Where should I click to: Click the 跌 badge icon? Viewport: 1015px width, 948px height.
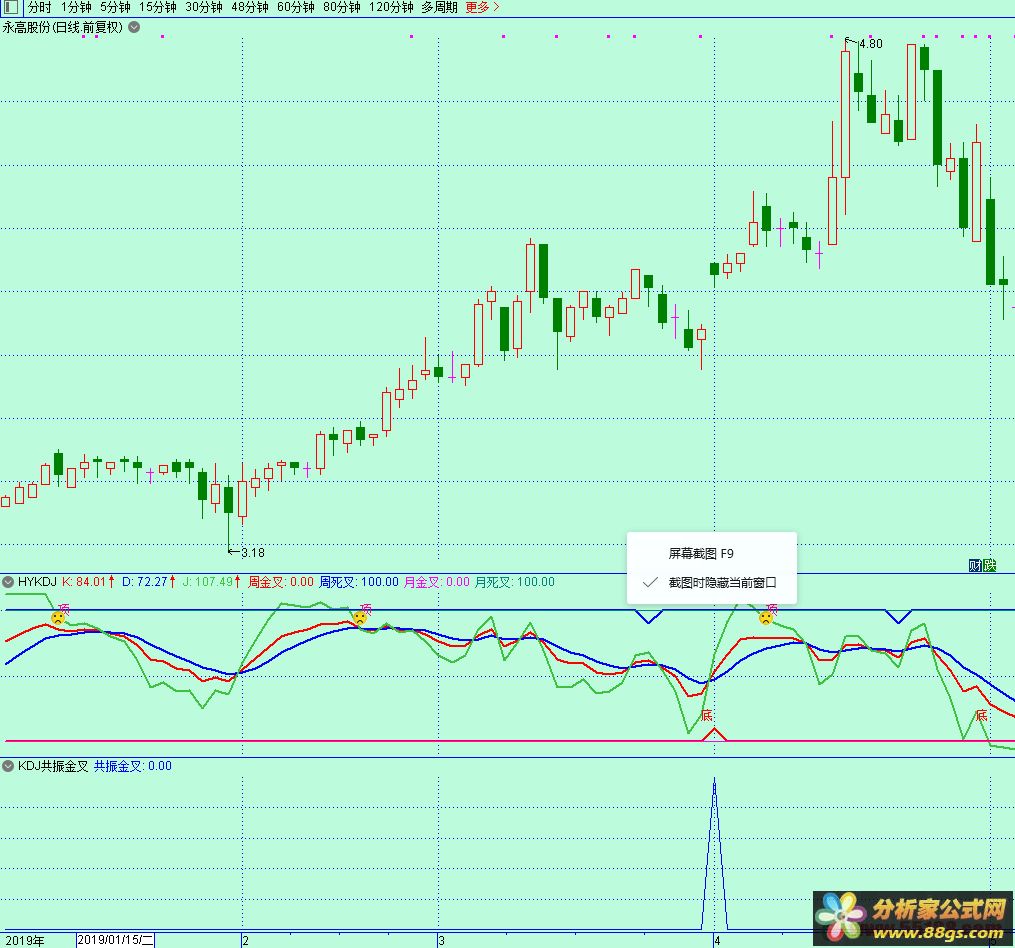point(989,565)
